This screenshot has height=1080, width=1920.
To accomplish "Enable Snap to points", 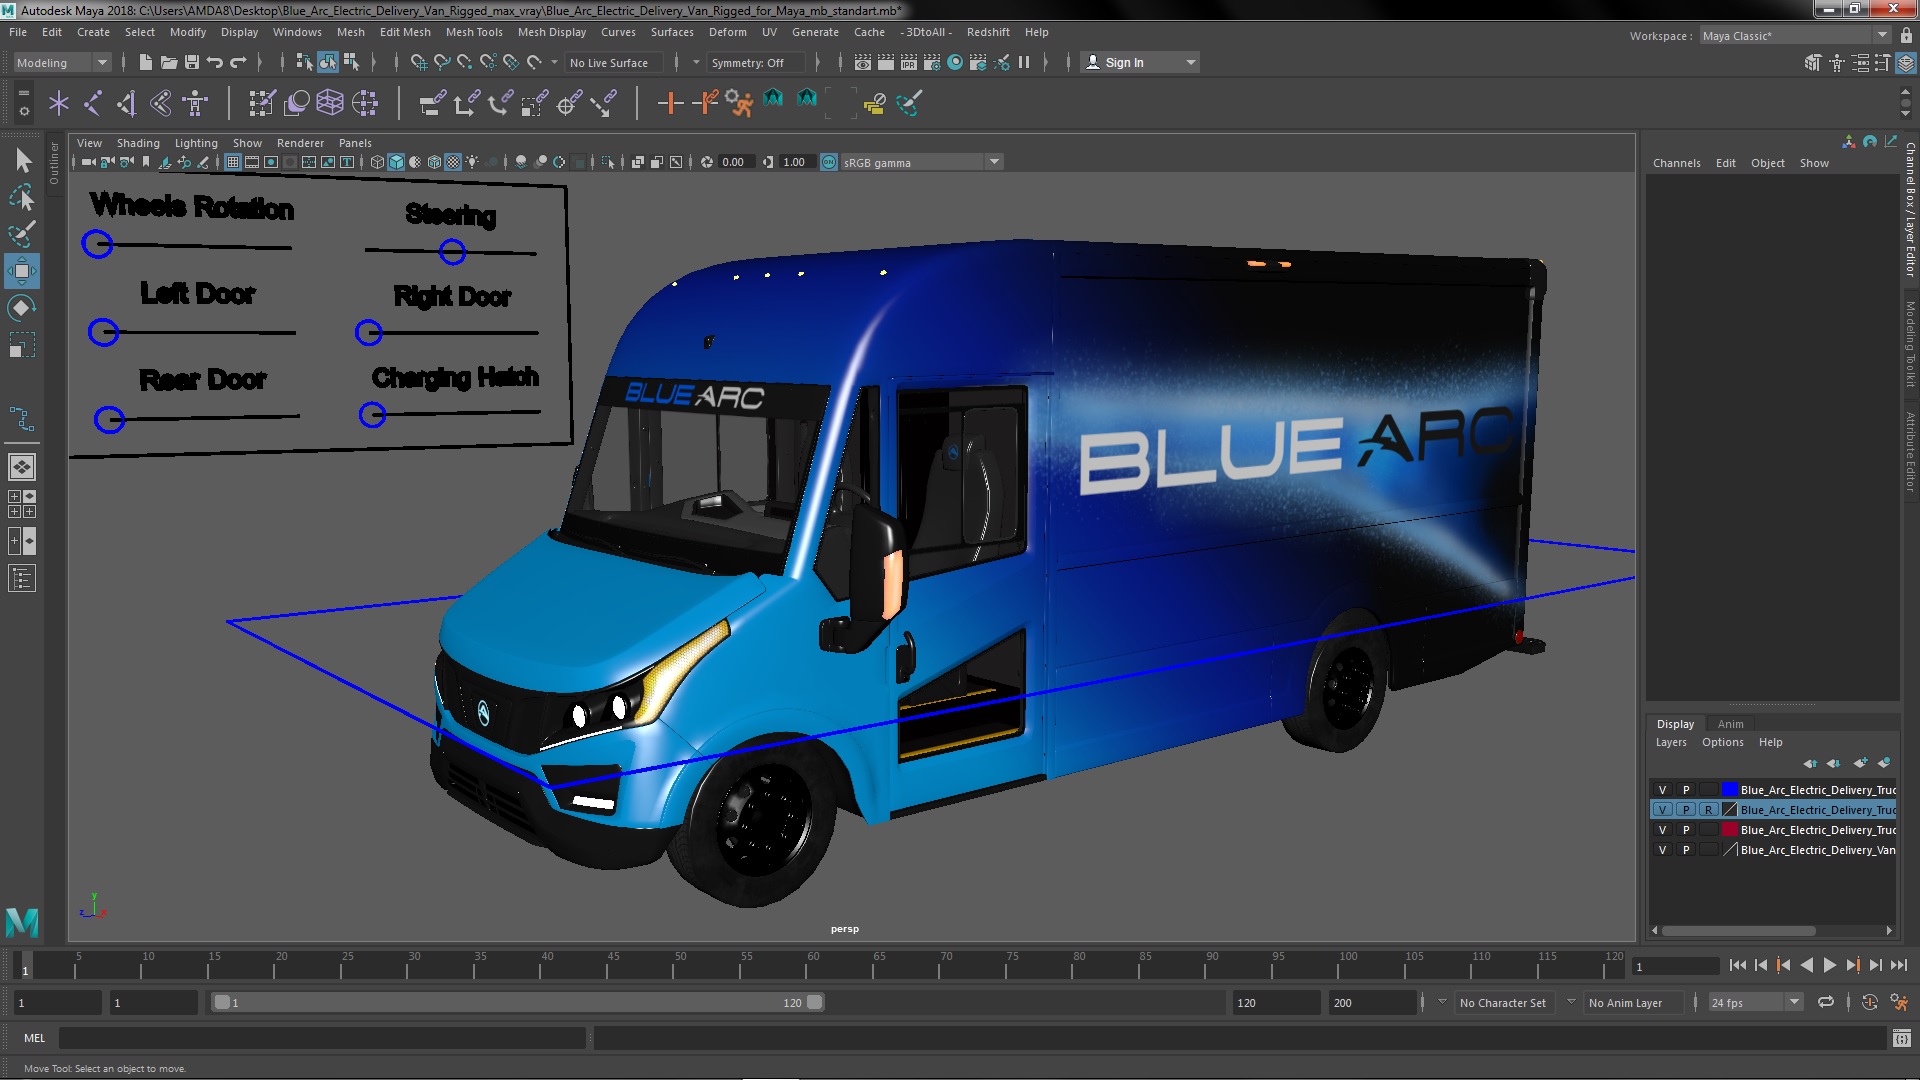I will (465, 62).
